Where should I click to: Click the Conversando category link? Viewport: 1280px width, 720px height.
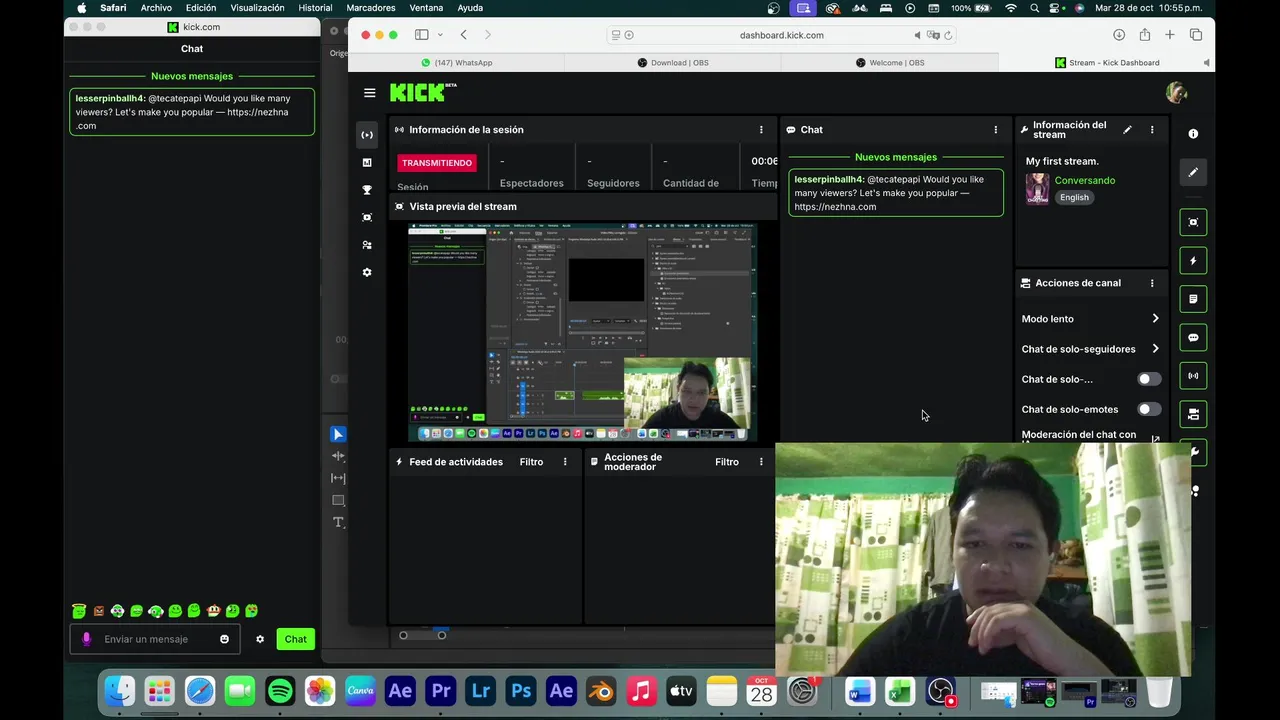tap(1085, 180)
